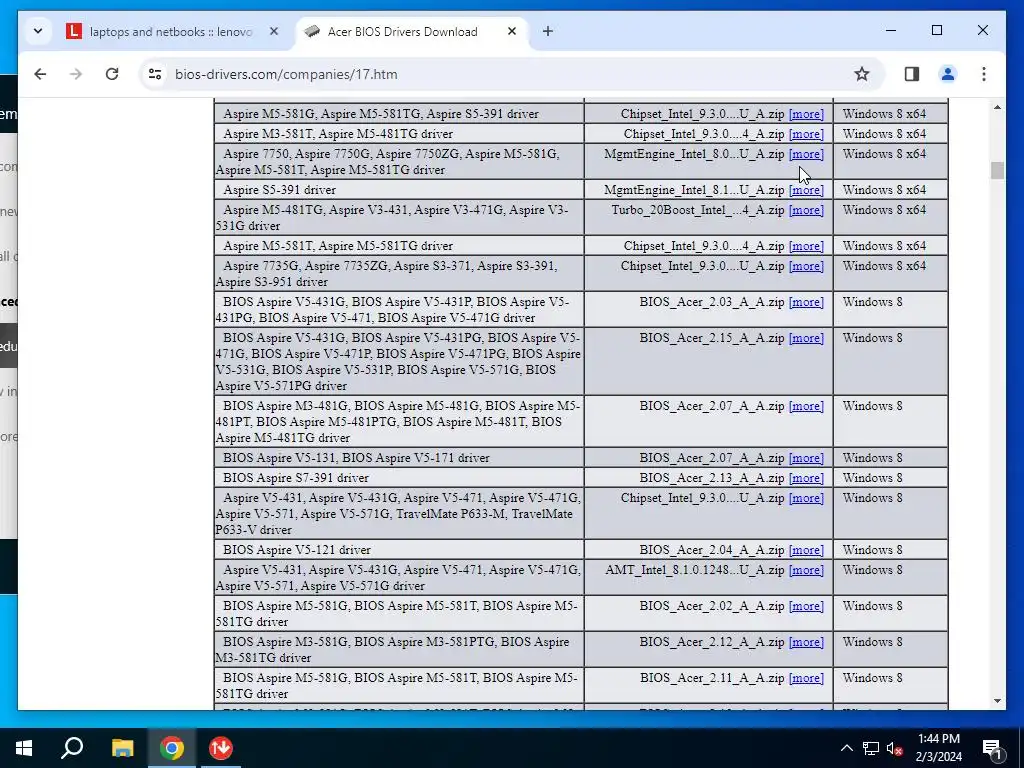Close the laptops and netbooks lenovo tab
This screenshot has width=1024, height=768.
274,31
